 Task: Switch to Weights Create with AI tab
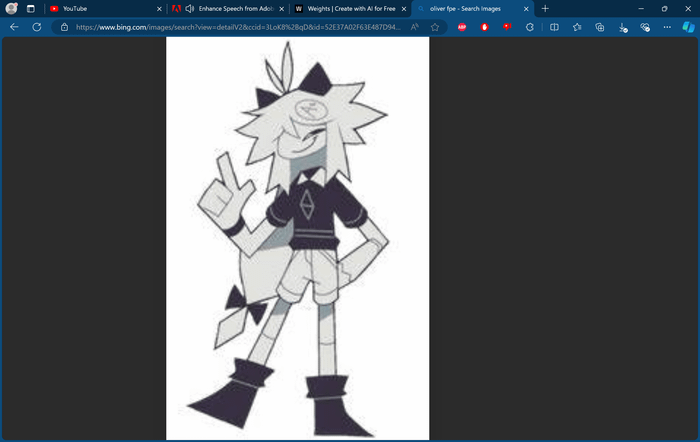pos(351,8)
